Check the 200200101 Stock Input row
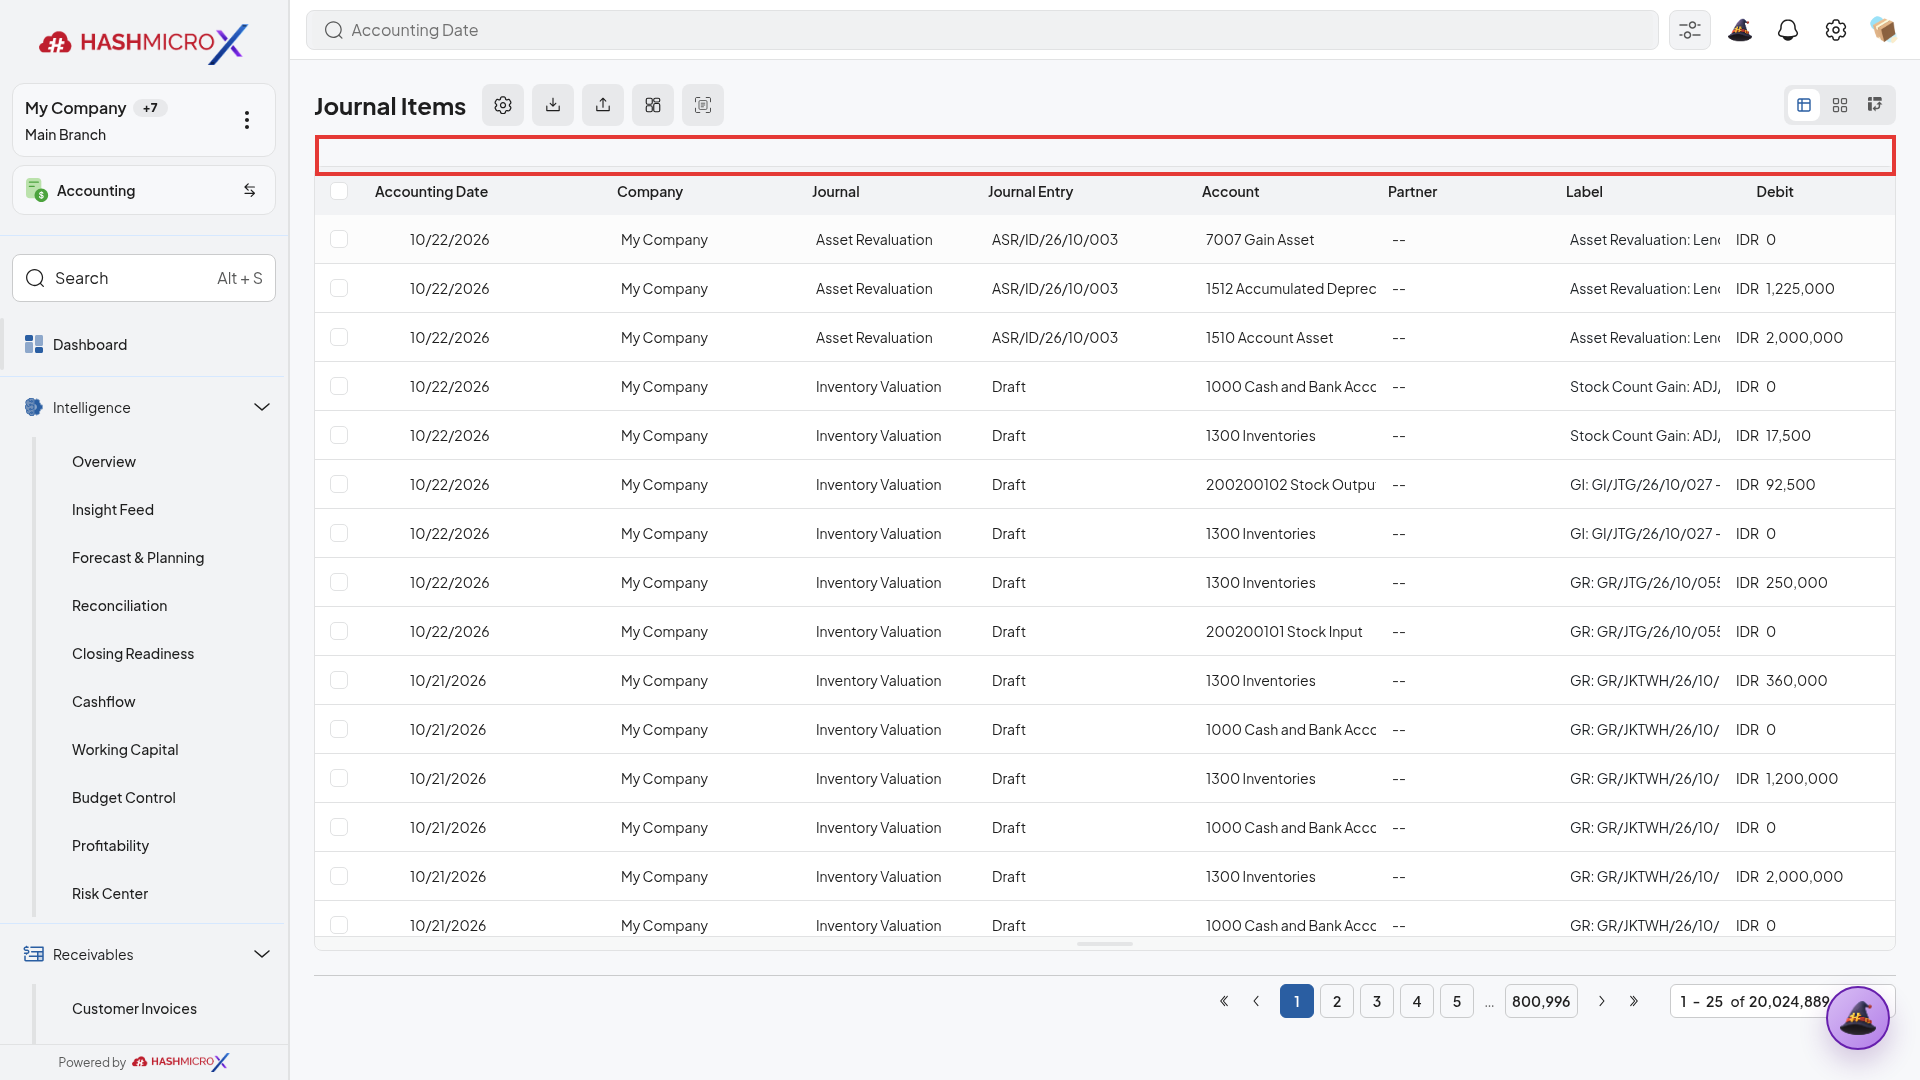This screenshot has width=1920, height=1080. coord(339,631)
